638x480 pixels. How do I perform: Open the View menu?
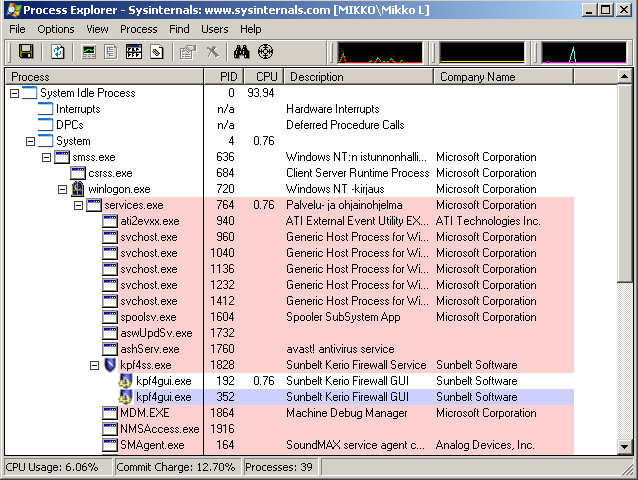(97, 29)
